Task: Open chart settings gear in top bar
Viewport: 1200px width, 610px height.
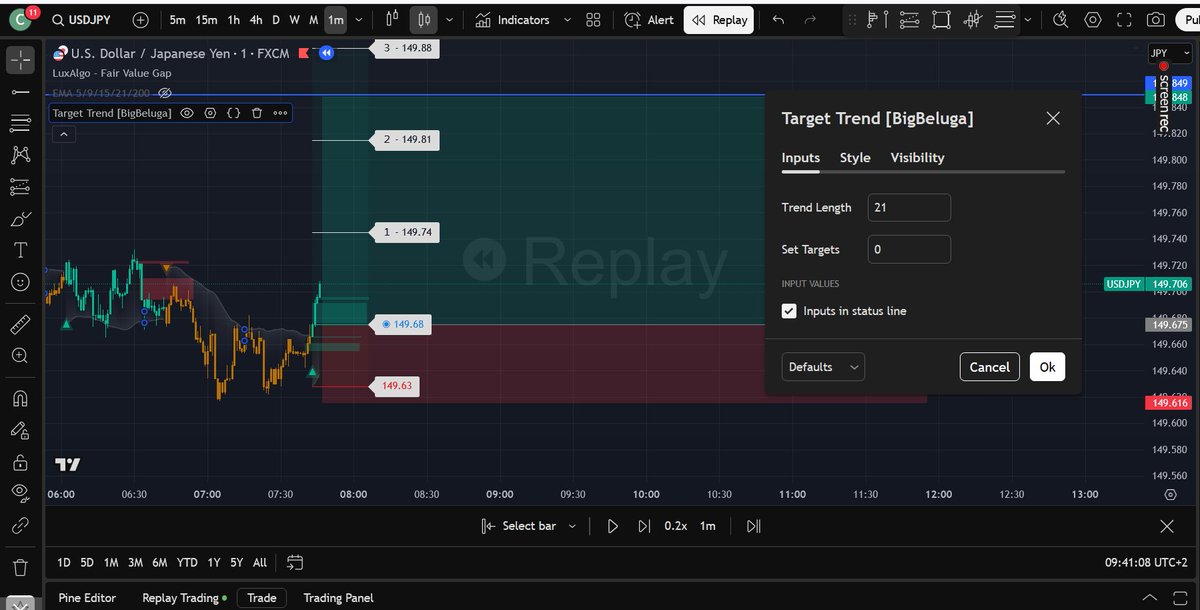Action: (x=1093, y=20)
